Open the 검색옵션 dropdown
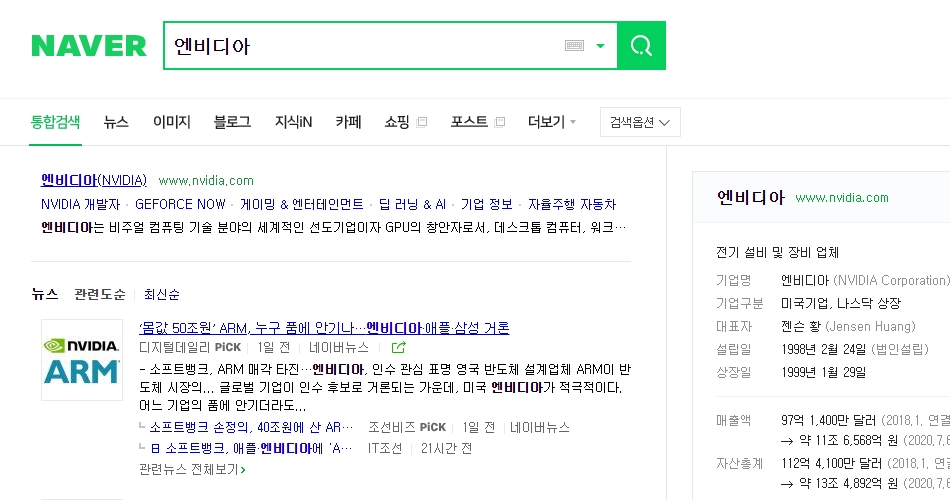950x500 pixels. [x=640, y=122]
